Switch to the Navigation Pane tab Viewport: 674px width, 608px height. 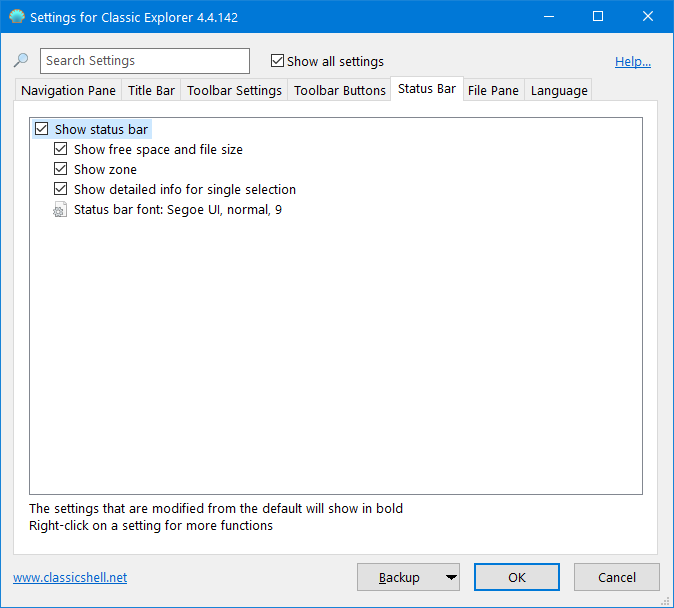click(68, 90)
